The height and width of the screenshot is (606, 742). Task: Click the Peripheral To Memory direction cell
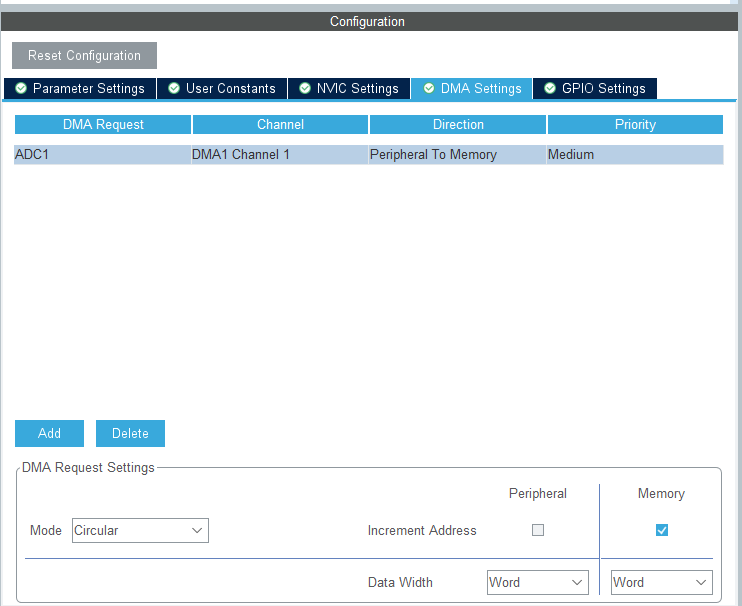[x=458, y=155]
